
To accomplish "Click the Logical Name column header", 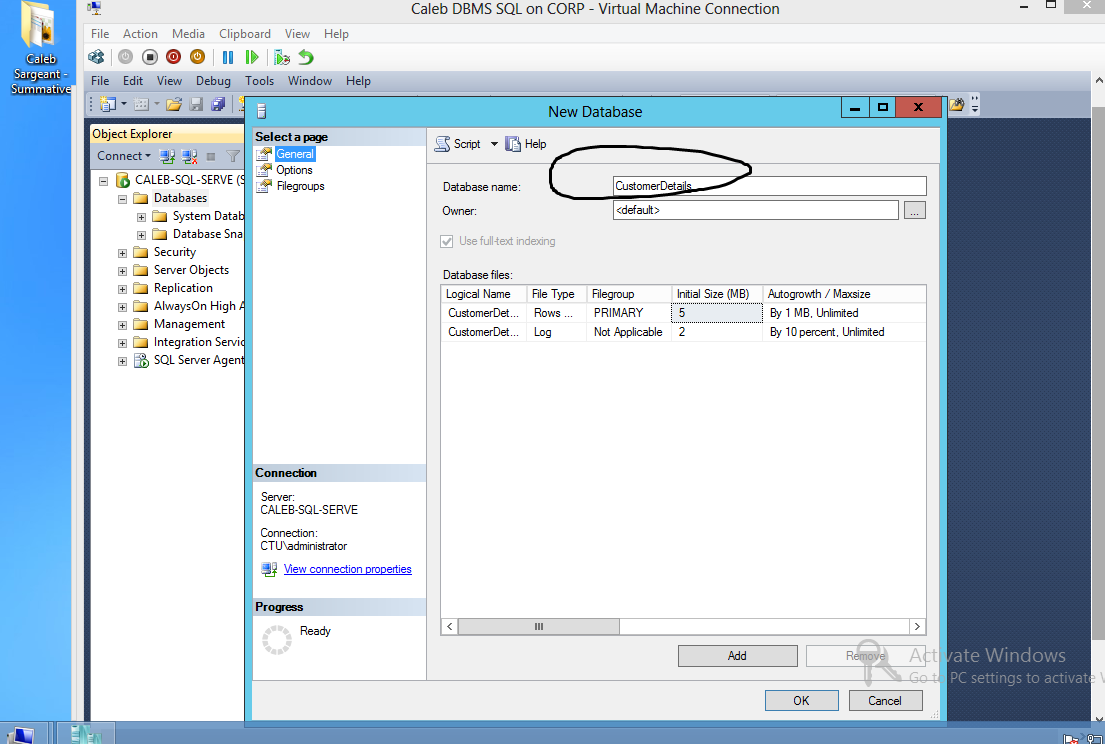I will [484, 294].
